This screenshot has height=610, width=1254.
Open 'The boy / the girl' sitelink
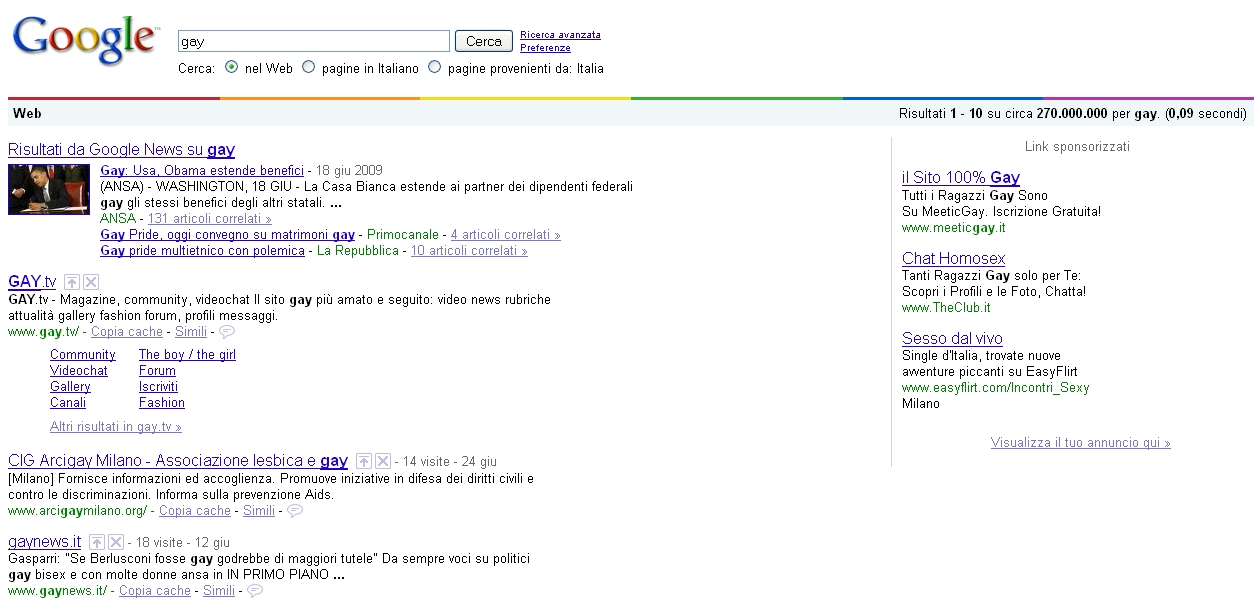pos(187,355)
